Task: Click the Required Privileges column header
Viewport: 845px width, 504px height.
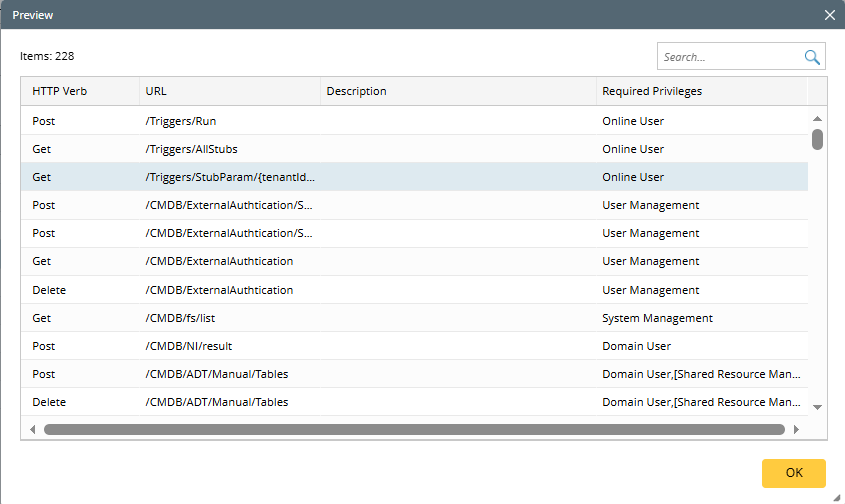Action: click(700, 91)
